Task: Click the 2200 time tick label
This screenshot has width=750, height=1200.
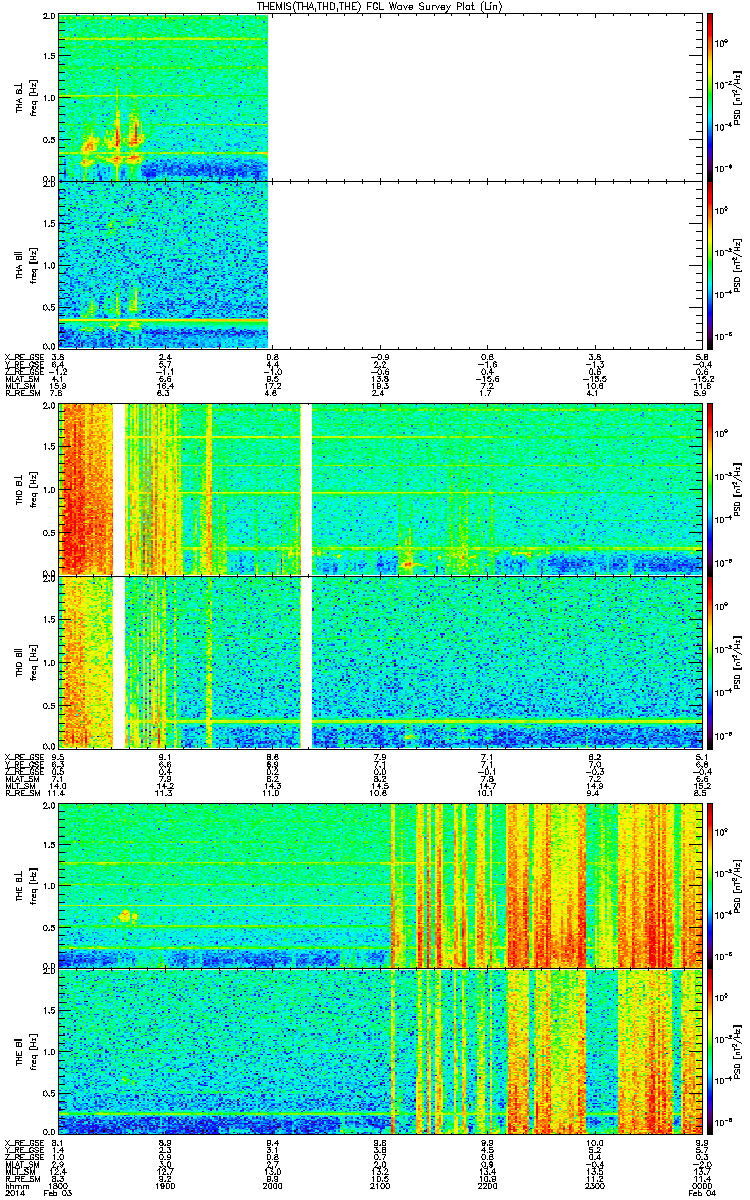Action: [487, 1184]
